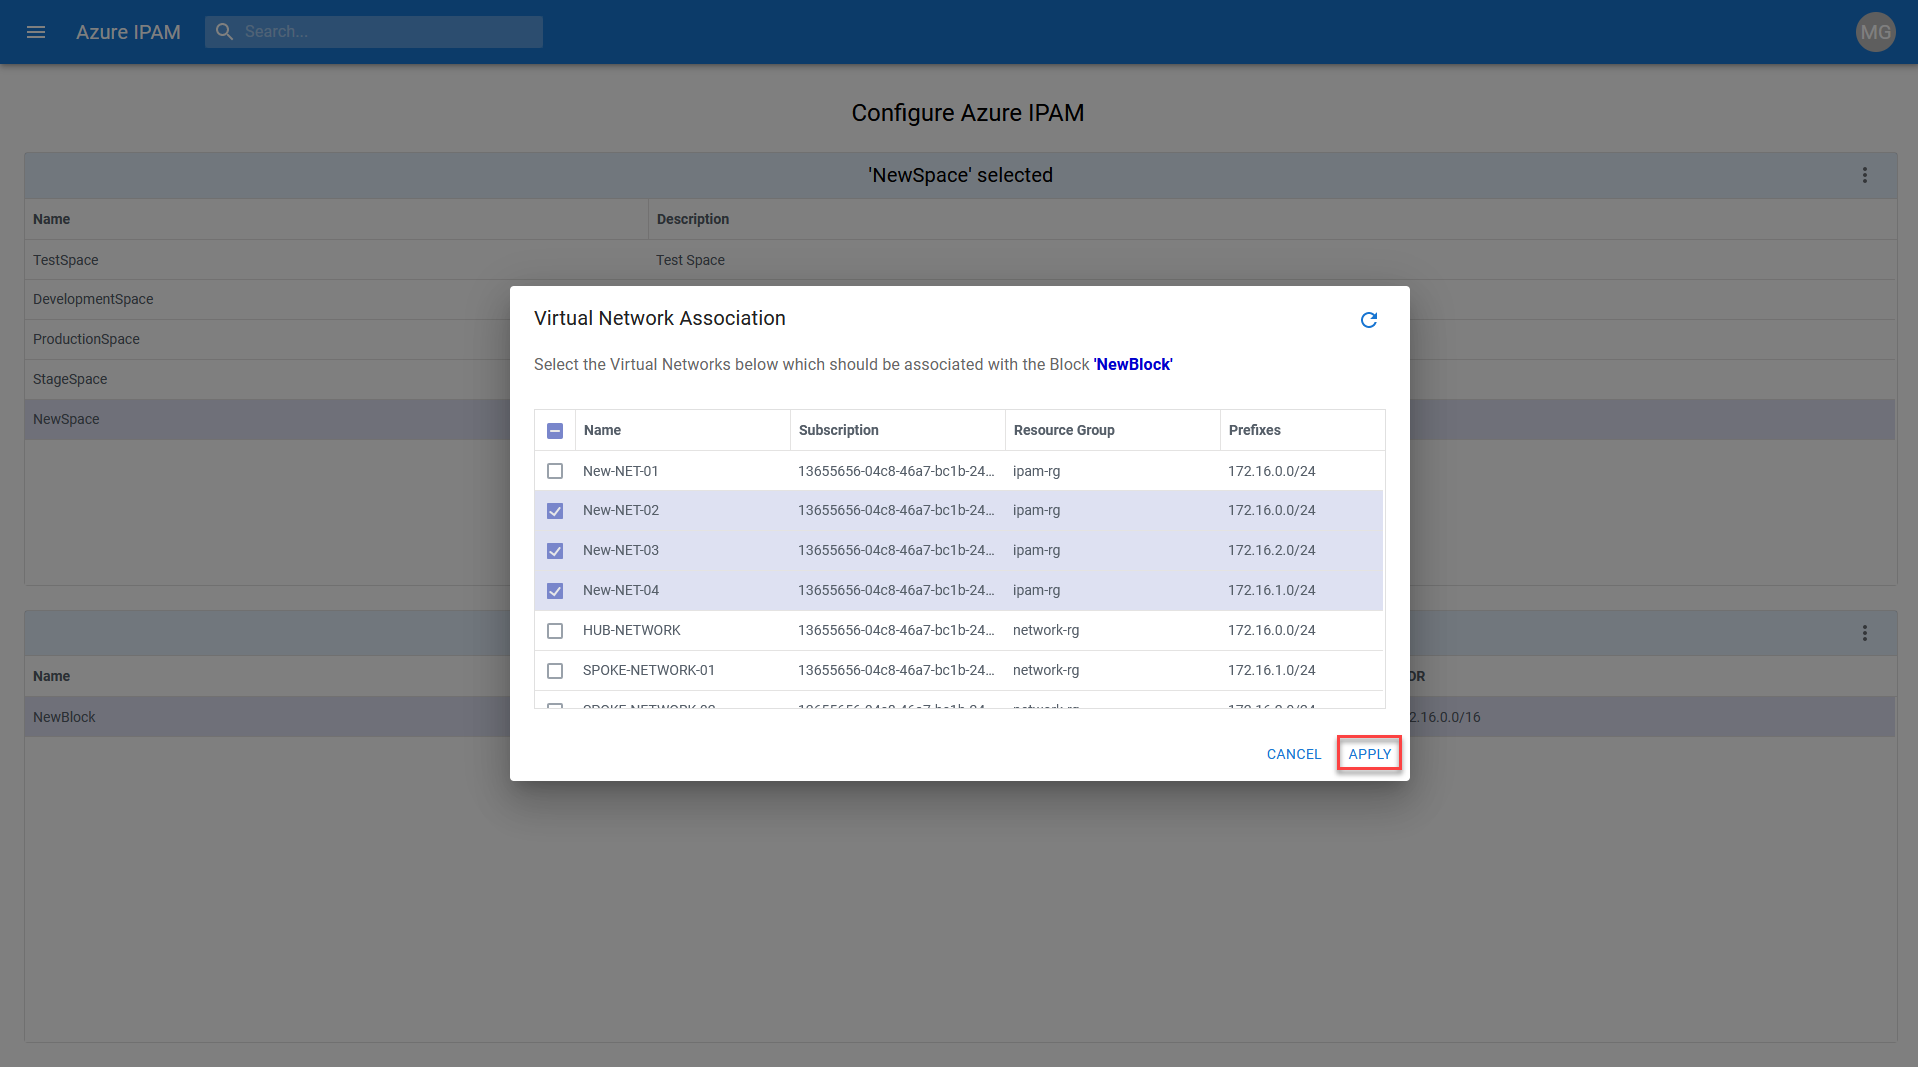Image resolution: width=1918 pixels, height=1067 pixels.
Task: Click the New-NET-01 name cell
Action: (x=621, y=471)
